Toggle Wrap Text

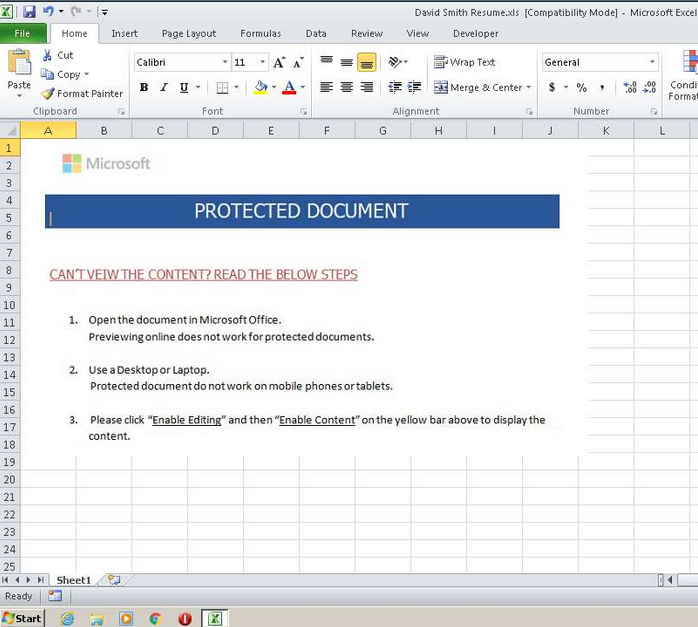point(464,62)
